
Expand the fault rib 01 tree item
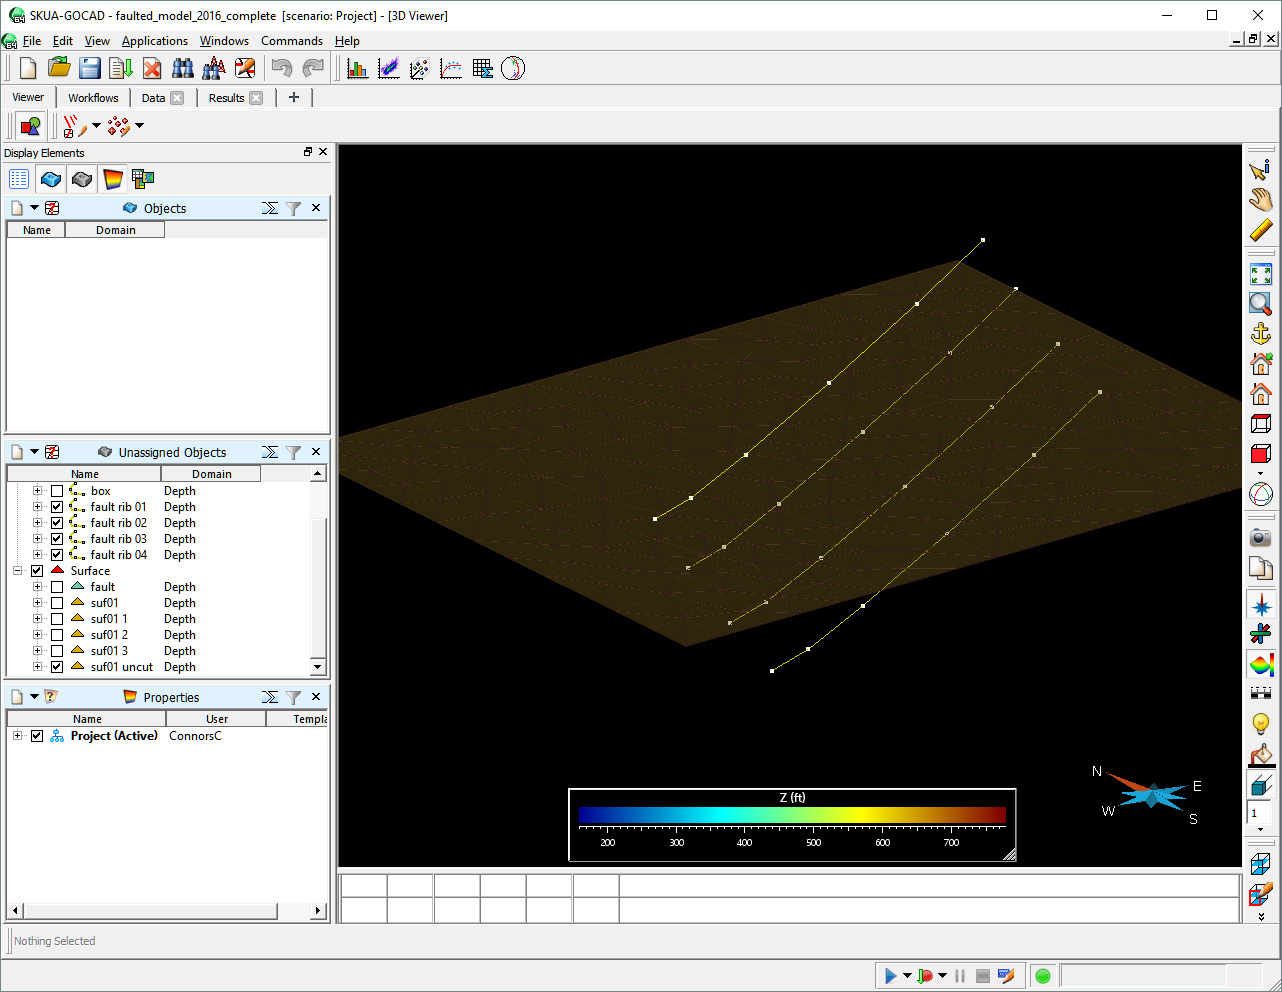37,507
